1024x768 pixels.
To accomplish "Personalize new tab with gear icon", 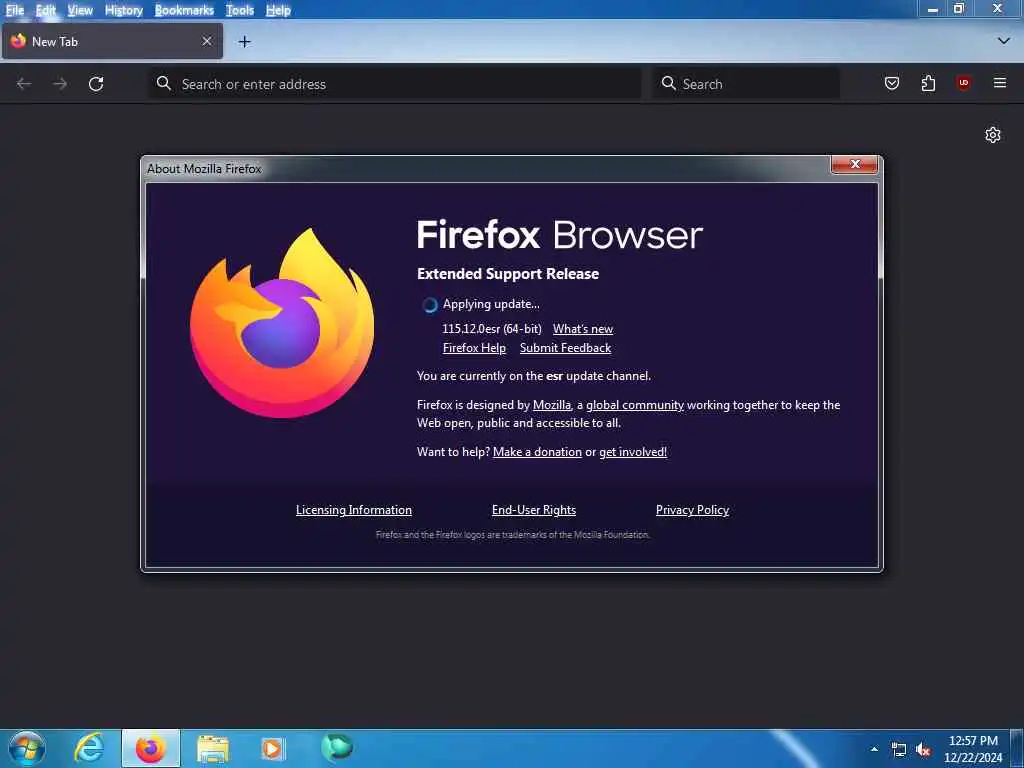I will [x=993, y=135].
